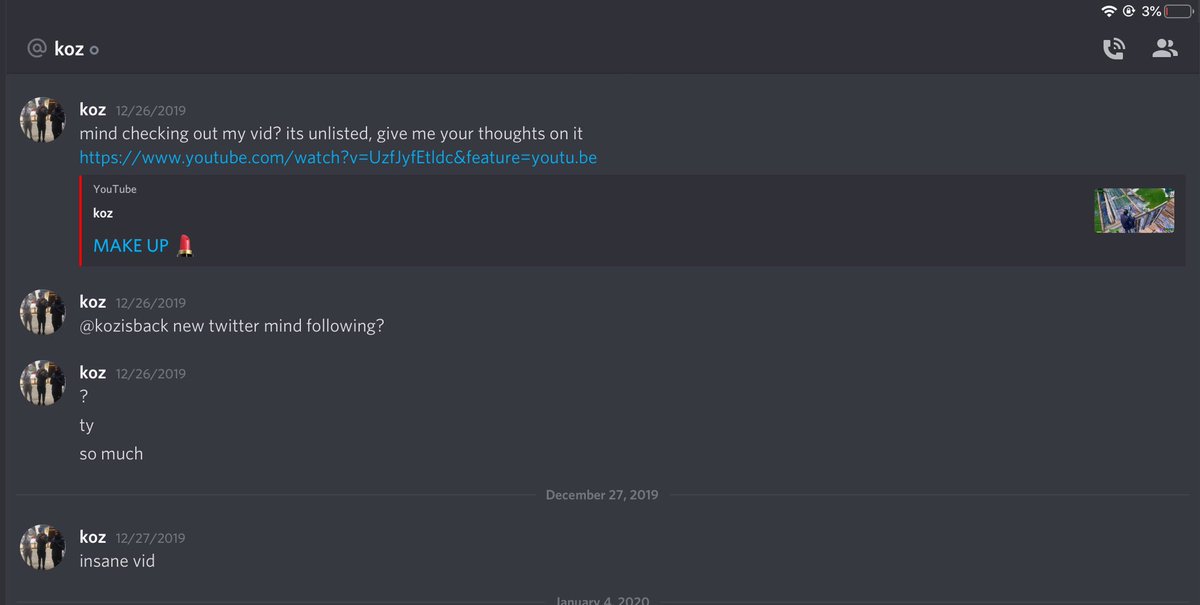Click koz's avatar next to "insane vid"
1200x605 pixels.
click(x=43, y=548)
